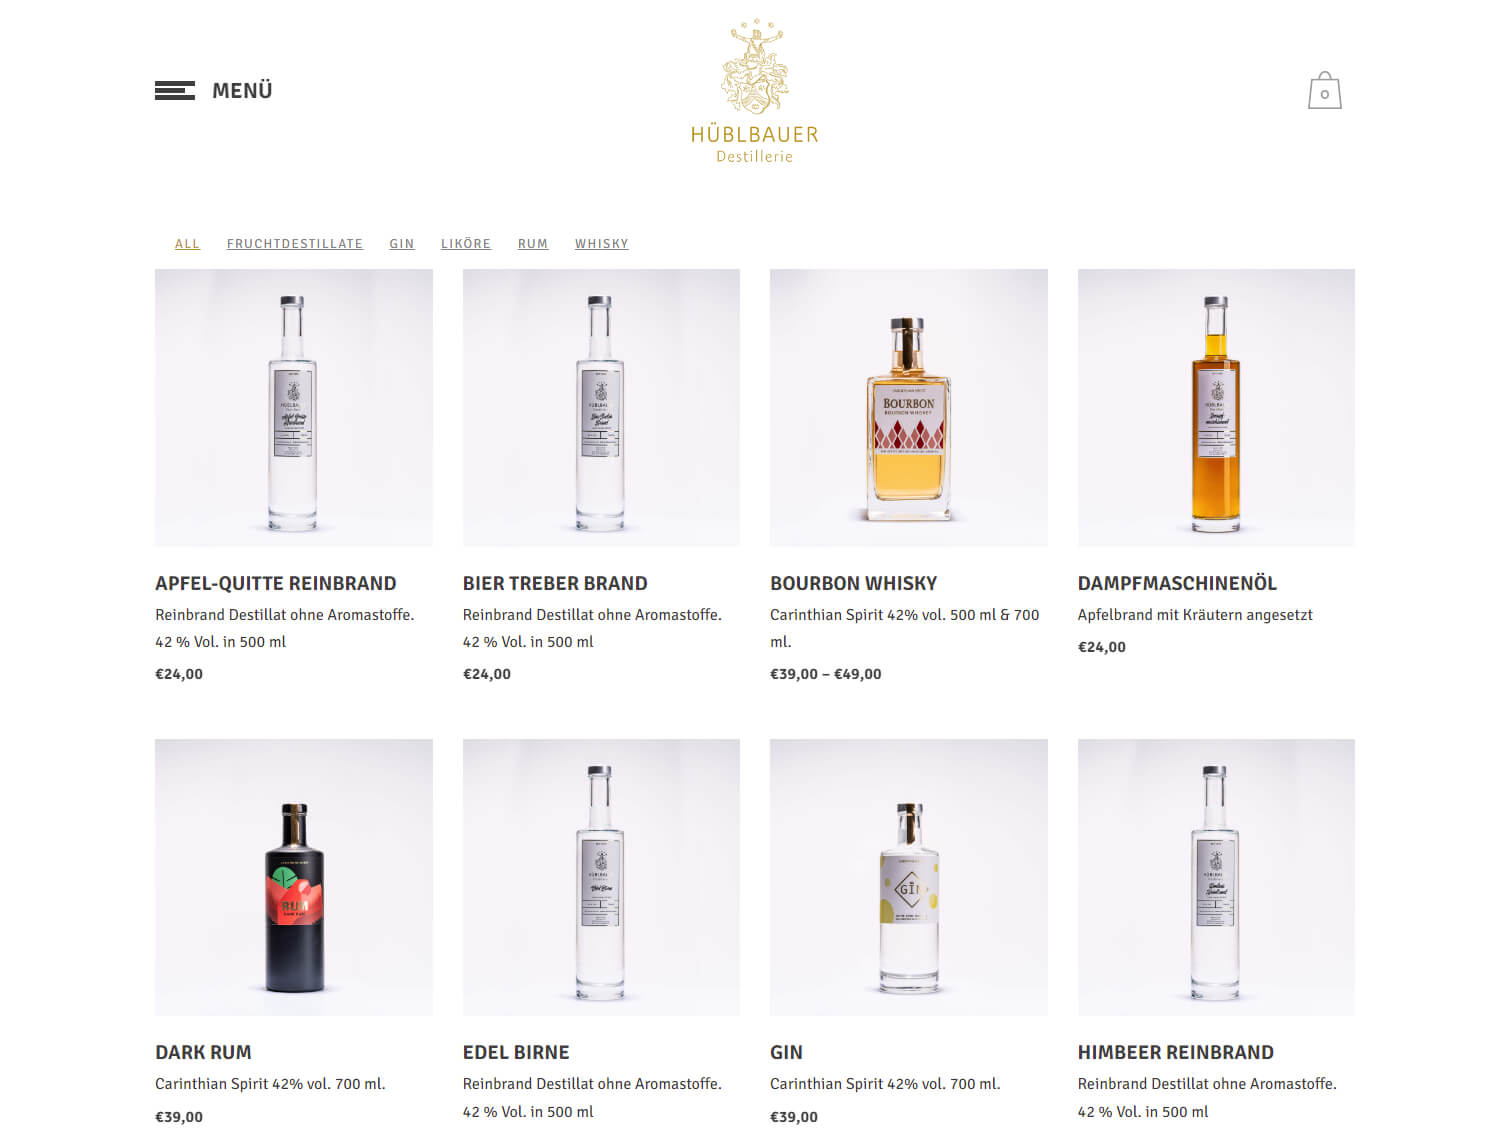The height and width of the screenshot is (1132, 1510).
Task: Go to the Himbeer Reinbrand product page
Action: [1176, 1052]
